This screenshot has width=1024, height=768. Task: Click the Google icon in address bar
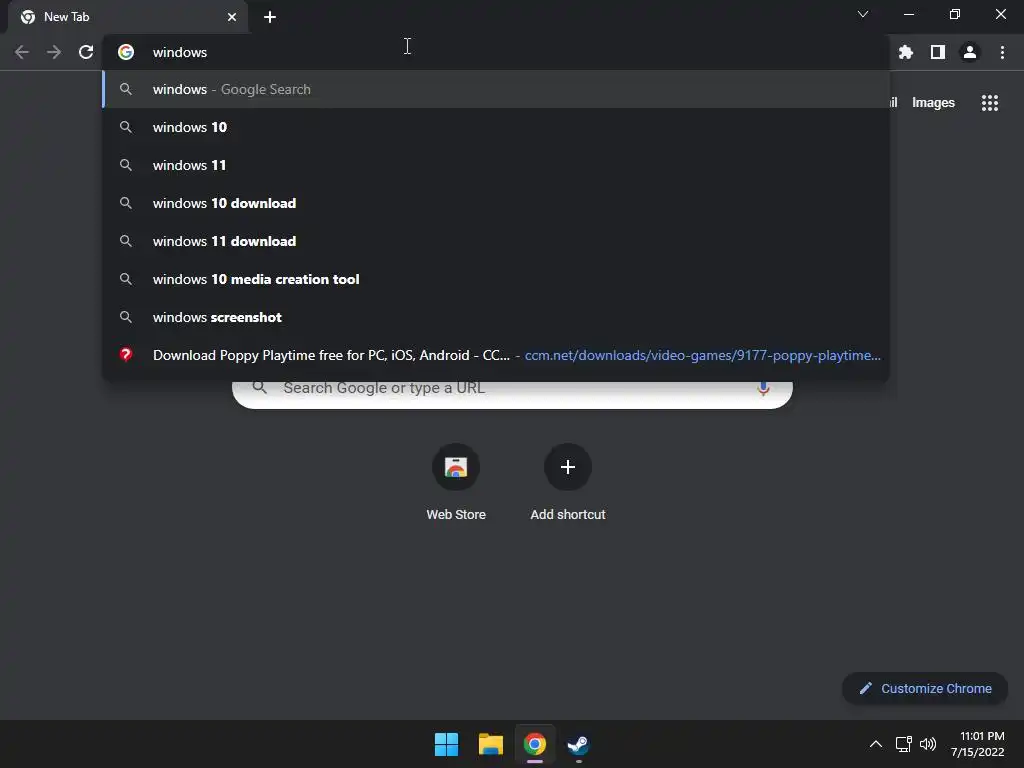click(126, 52)
